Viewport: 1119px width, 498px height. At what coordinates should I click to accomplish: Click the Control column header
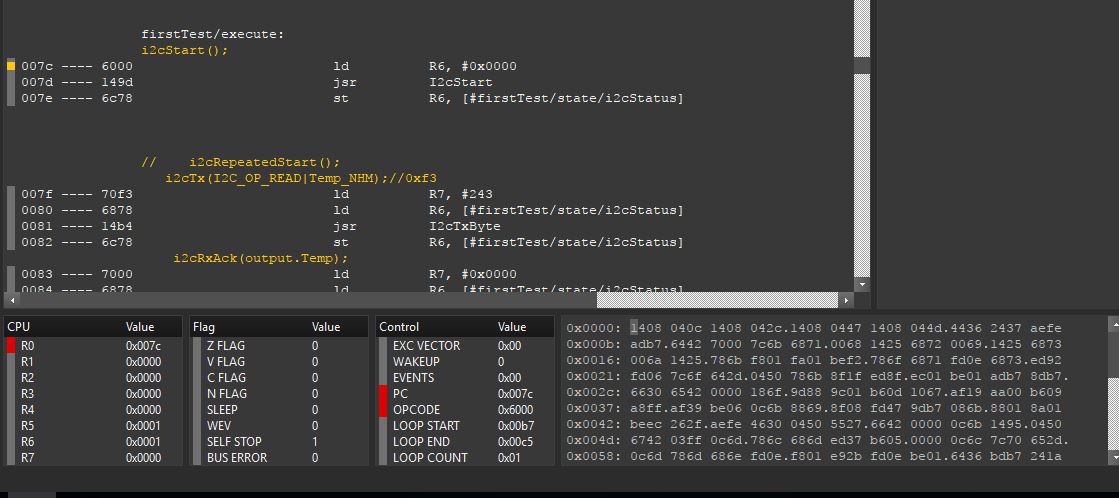tap(399, 327)
